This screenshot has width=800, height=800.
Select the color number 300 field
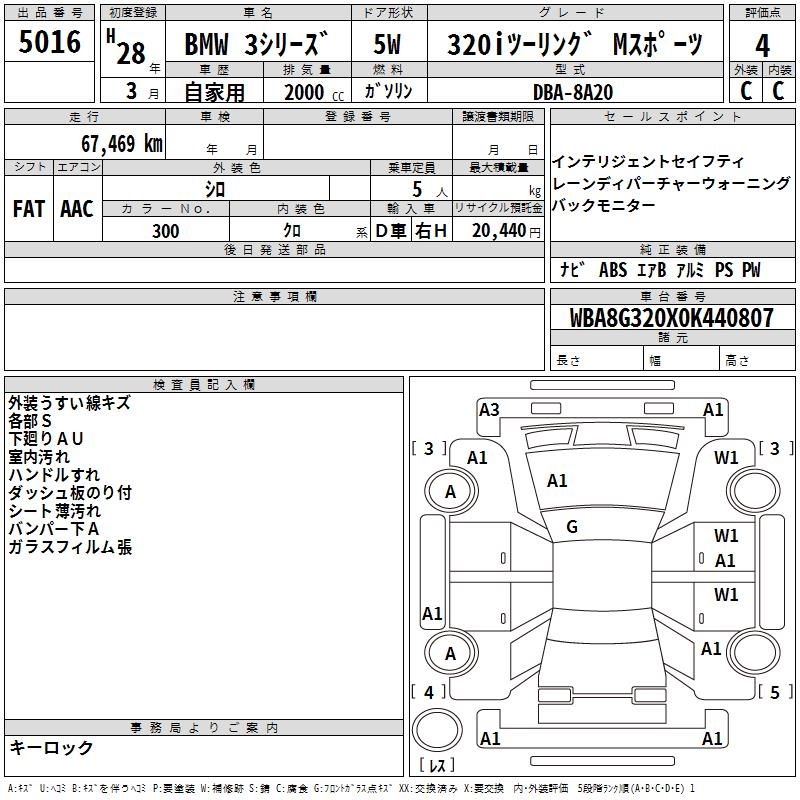tap(166, 231)
